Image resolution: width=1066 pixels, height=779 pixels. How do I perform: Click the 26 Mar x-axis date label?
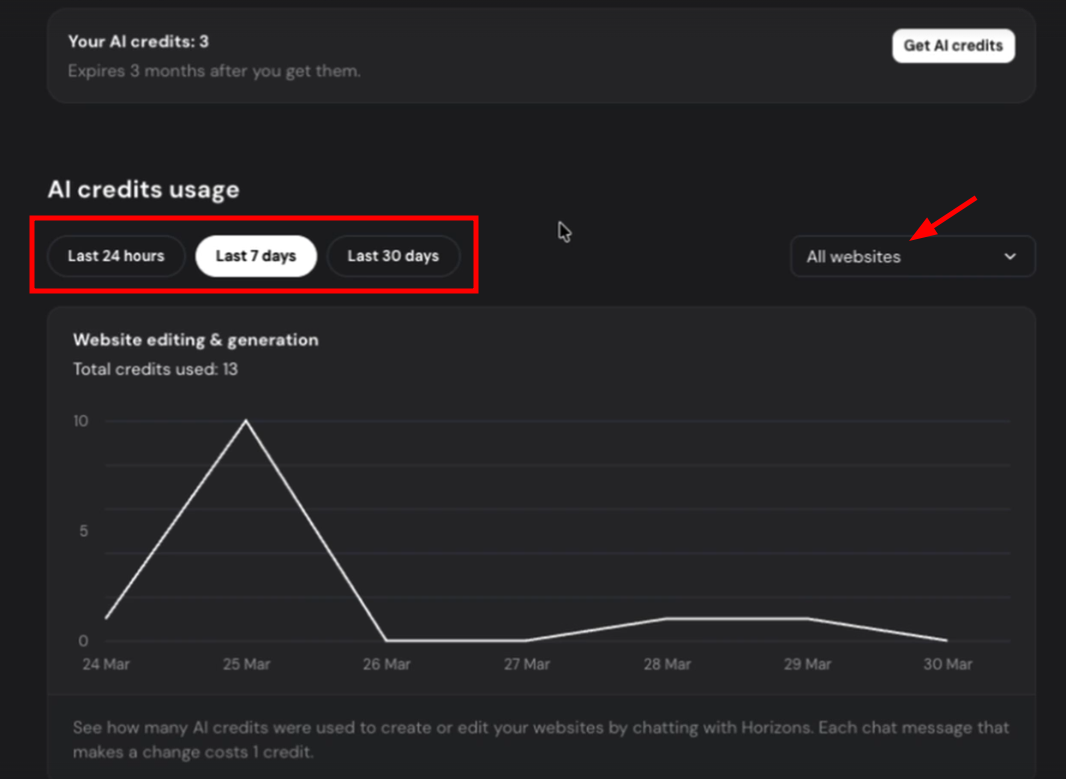(x=386, y=664)
